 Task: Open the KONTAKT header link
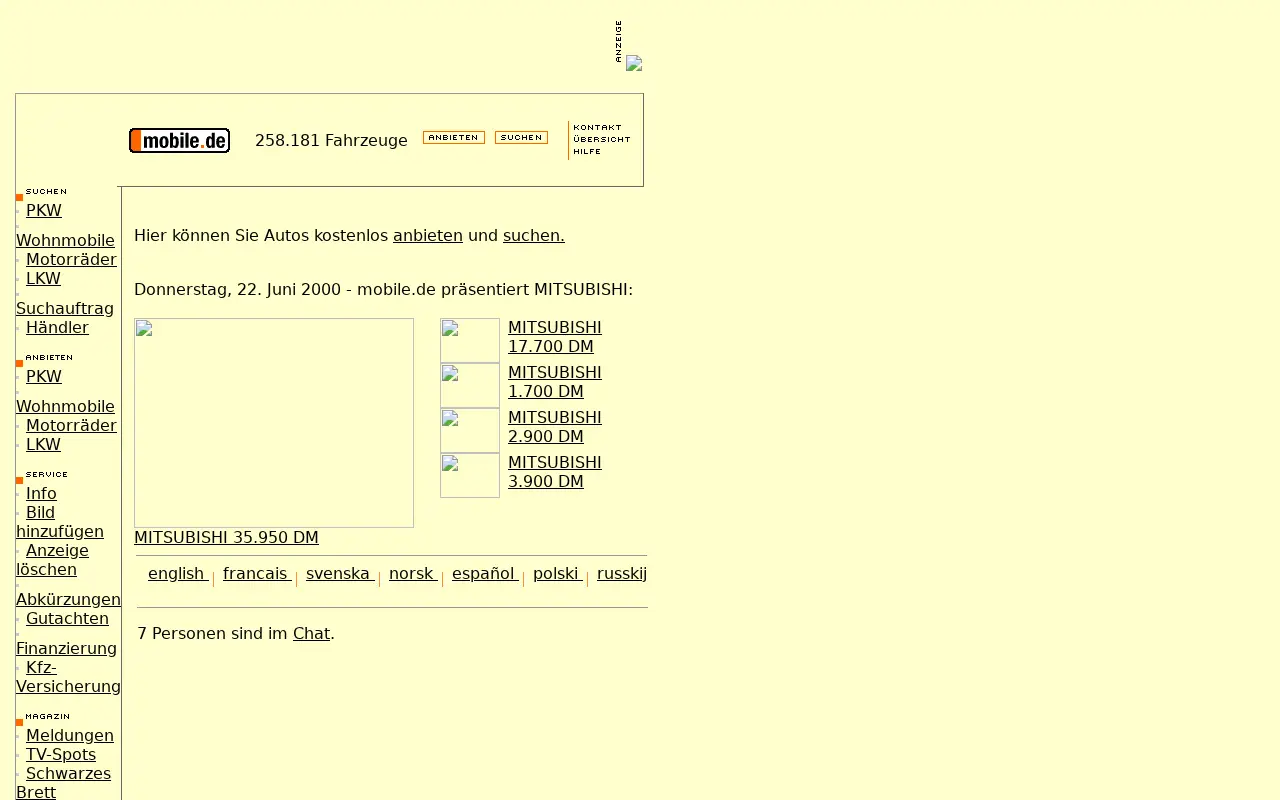pos(597,128)
